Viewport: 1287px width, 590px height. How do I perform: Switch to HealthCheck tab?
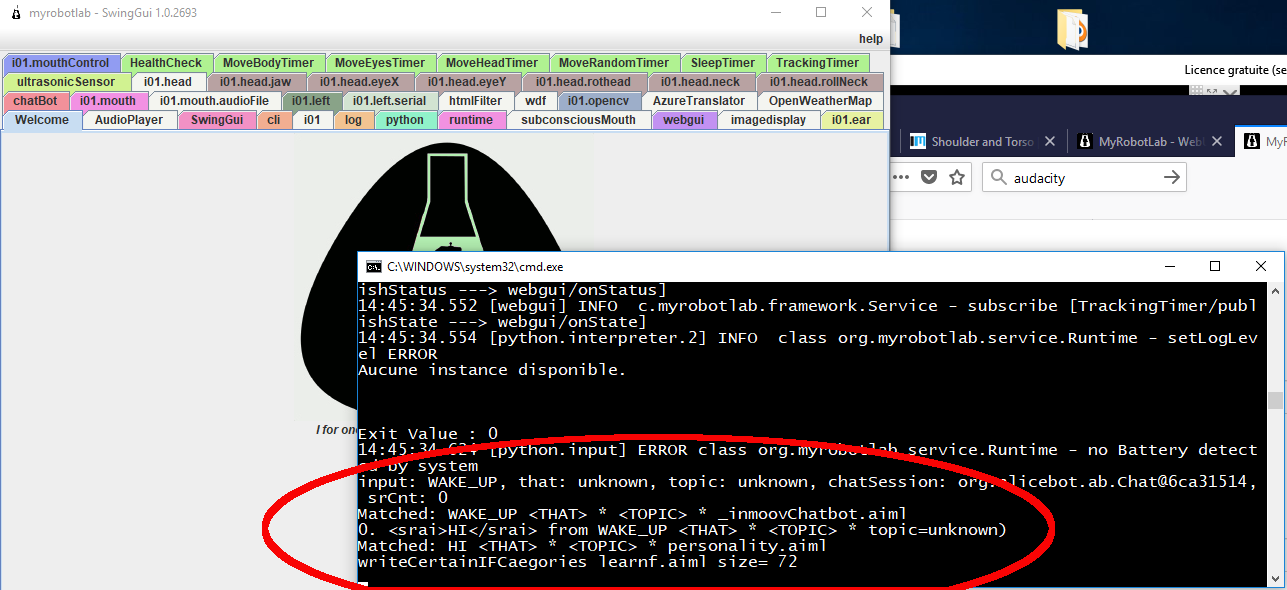[166, 63]
